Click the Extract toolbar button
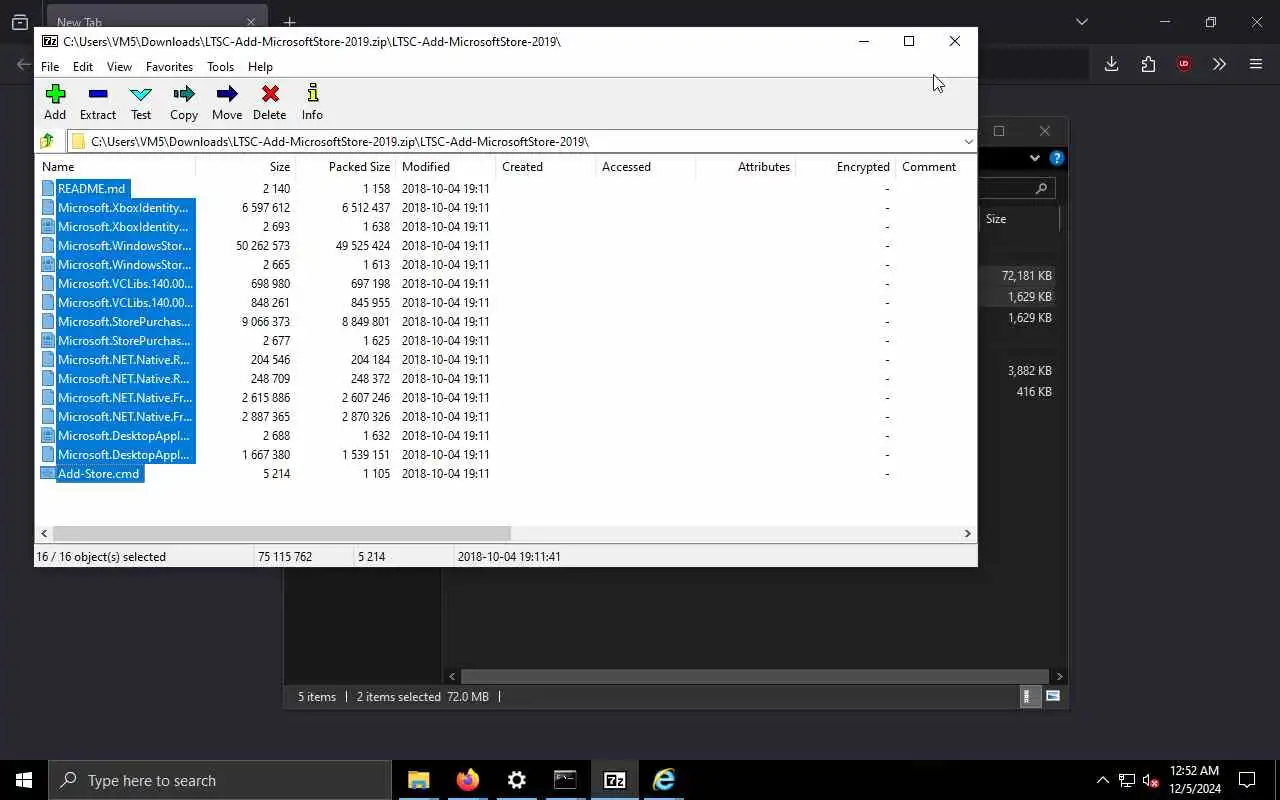 [98, 102]
